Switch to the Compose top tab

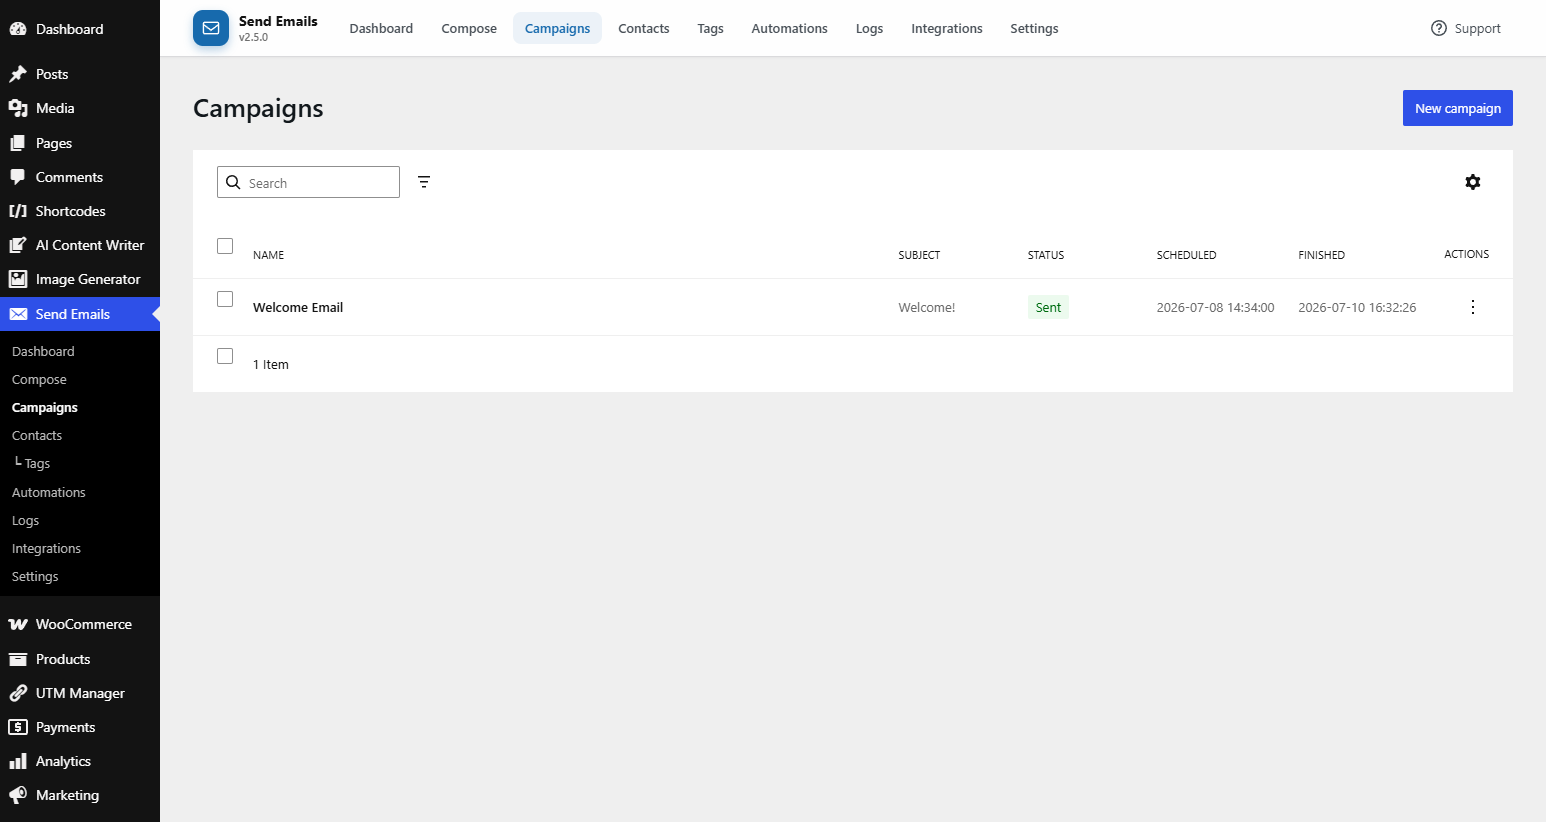[x=469, y=28]
